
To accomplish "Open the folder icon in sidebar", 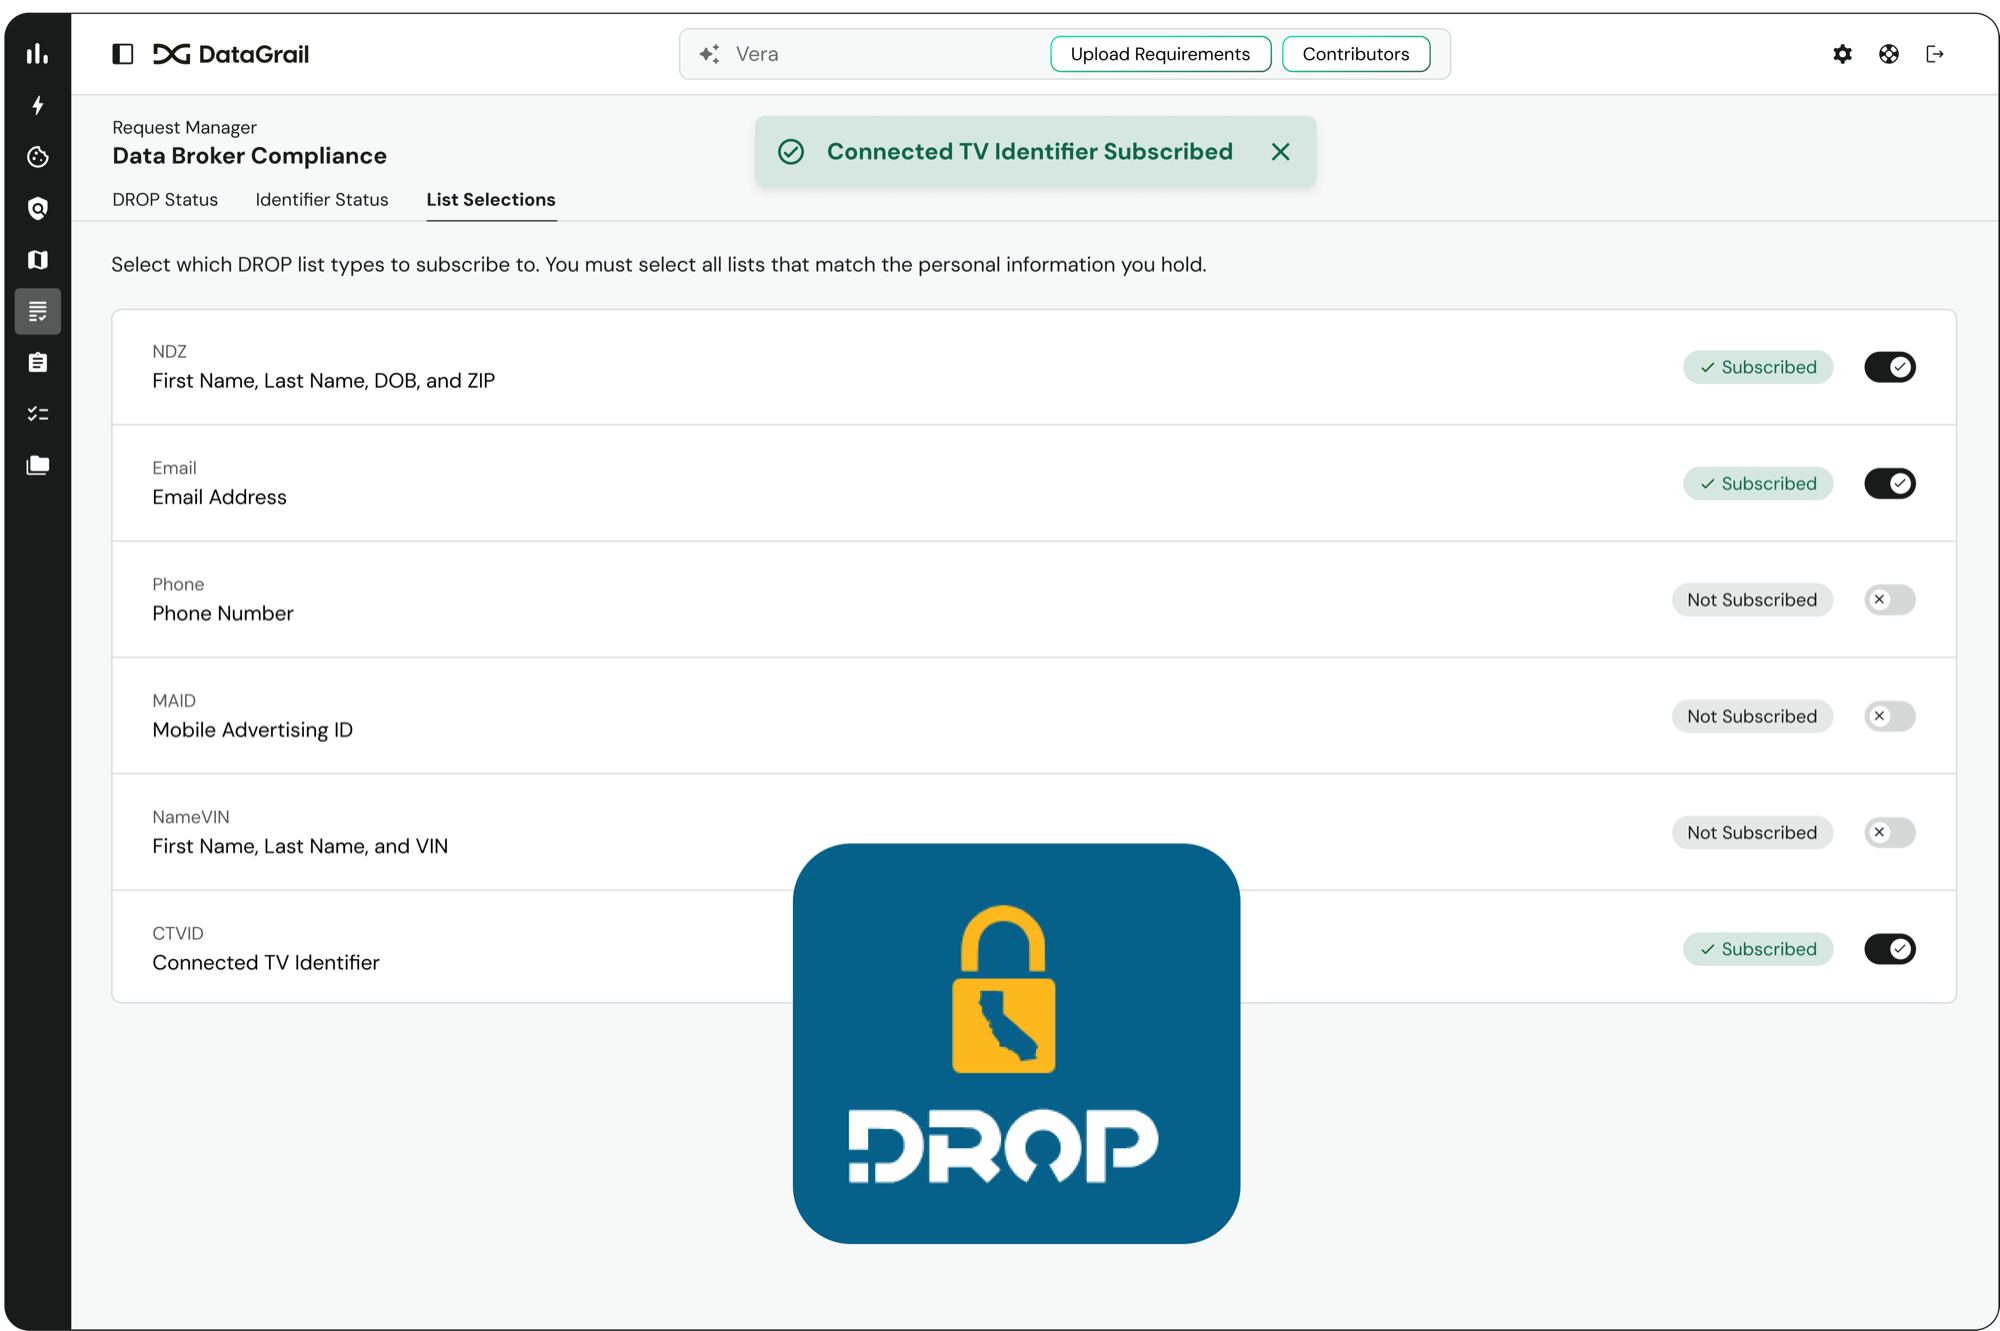I will [x=38, y=465].
